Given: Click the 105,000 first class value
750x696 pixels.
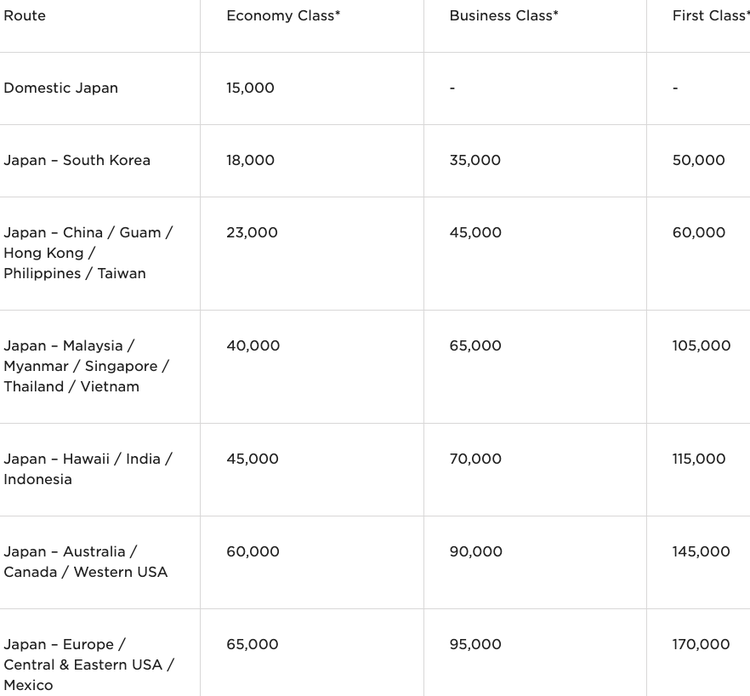Looking at the screenshot, I should pos(701,346).
